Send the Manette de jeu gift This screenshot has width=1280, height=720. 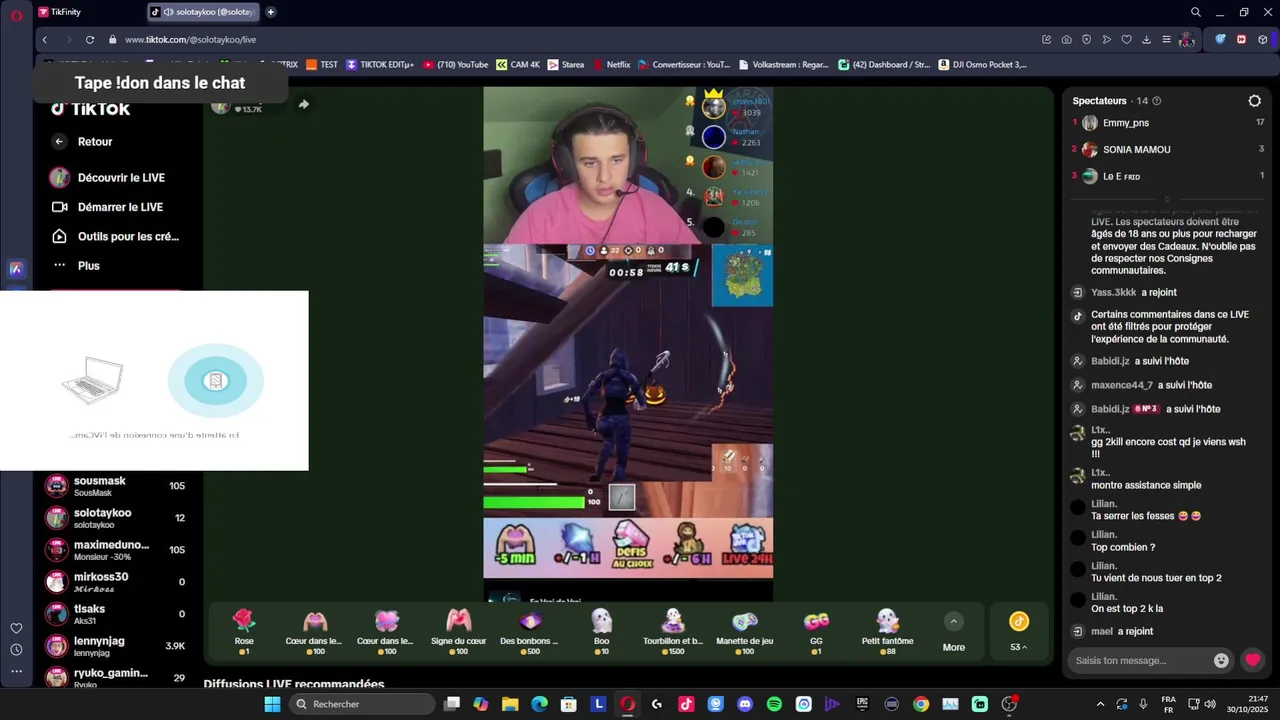click(745, 631)
